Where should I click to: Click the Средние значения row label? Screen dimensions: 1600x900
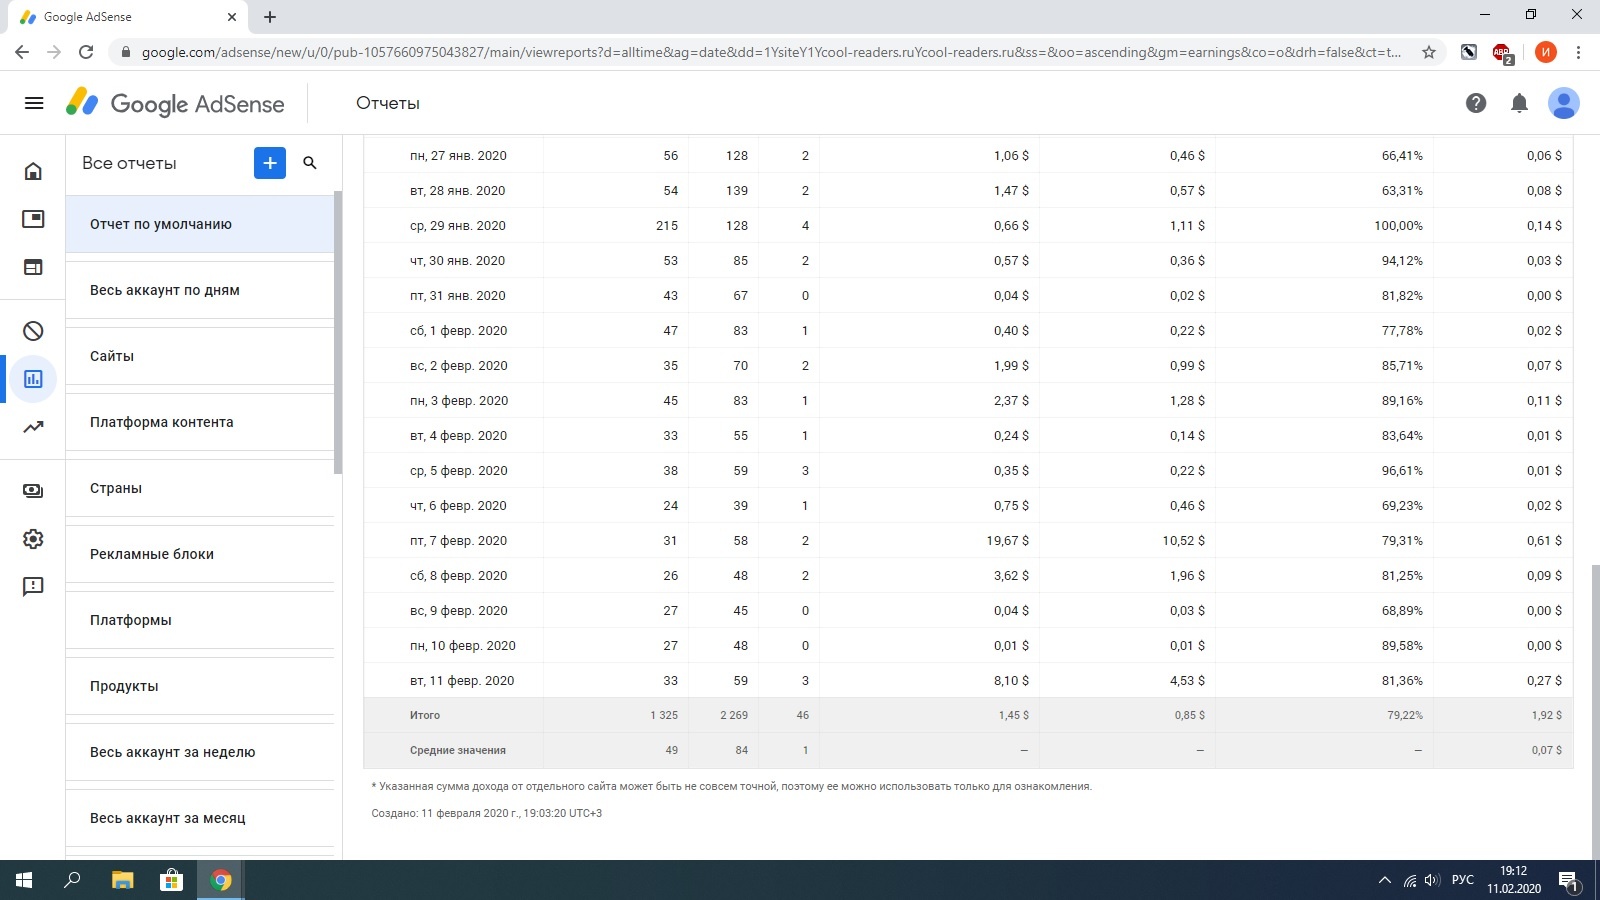point(458,750)
